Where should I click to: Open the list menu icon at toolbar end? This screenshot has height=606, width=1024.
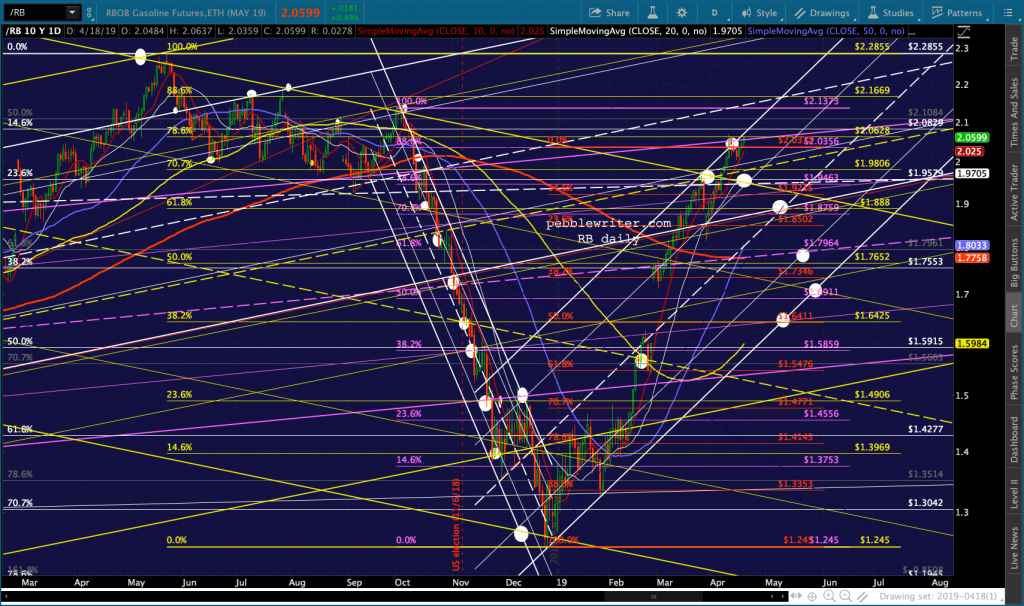[1007, 12]
